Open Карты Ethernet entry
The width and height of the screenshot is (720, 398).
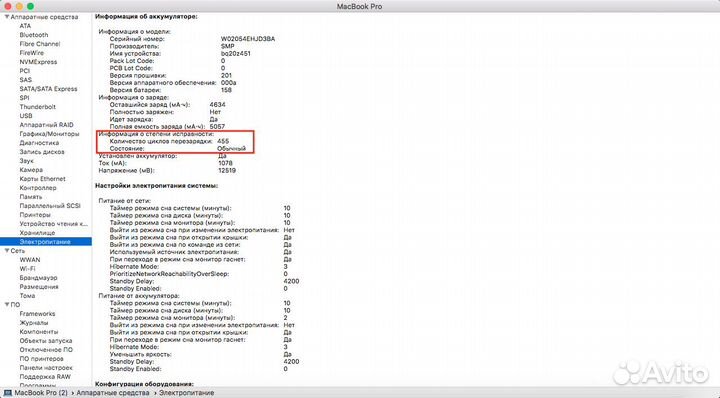(x=42, y=179)
